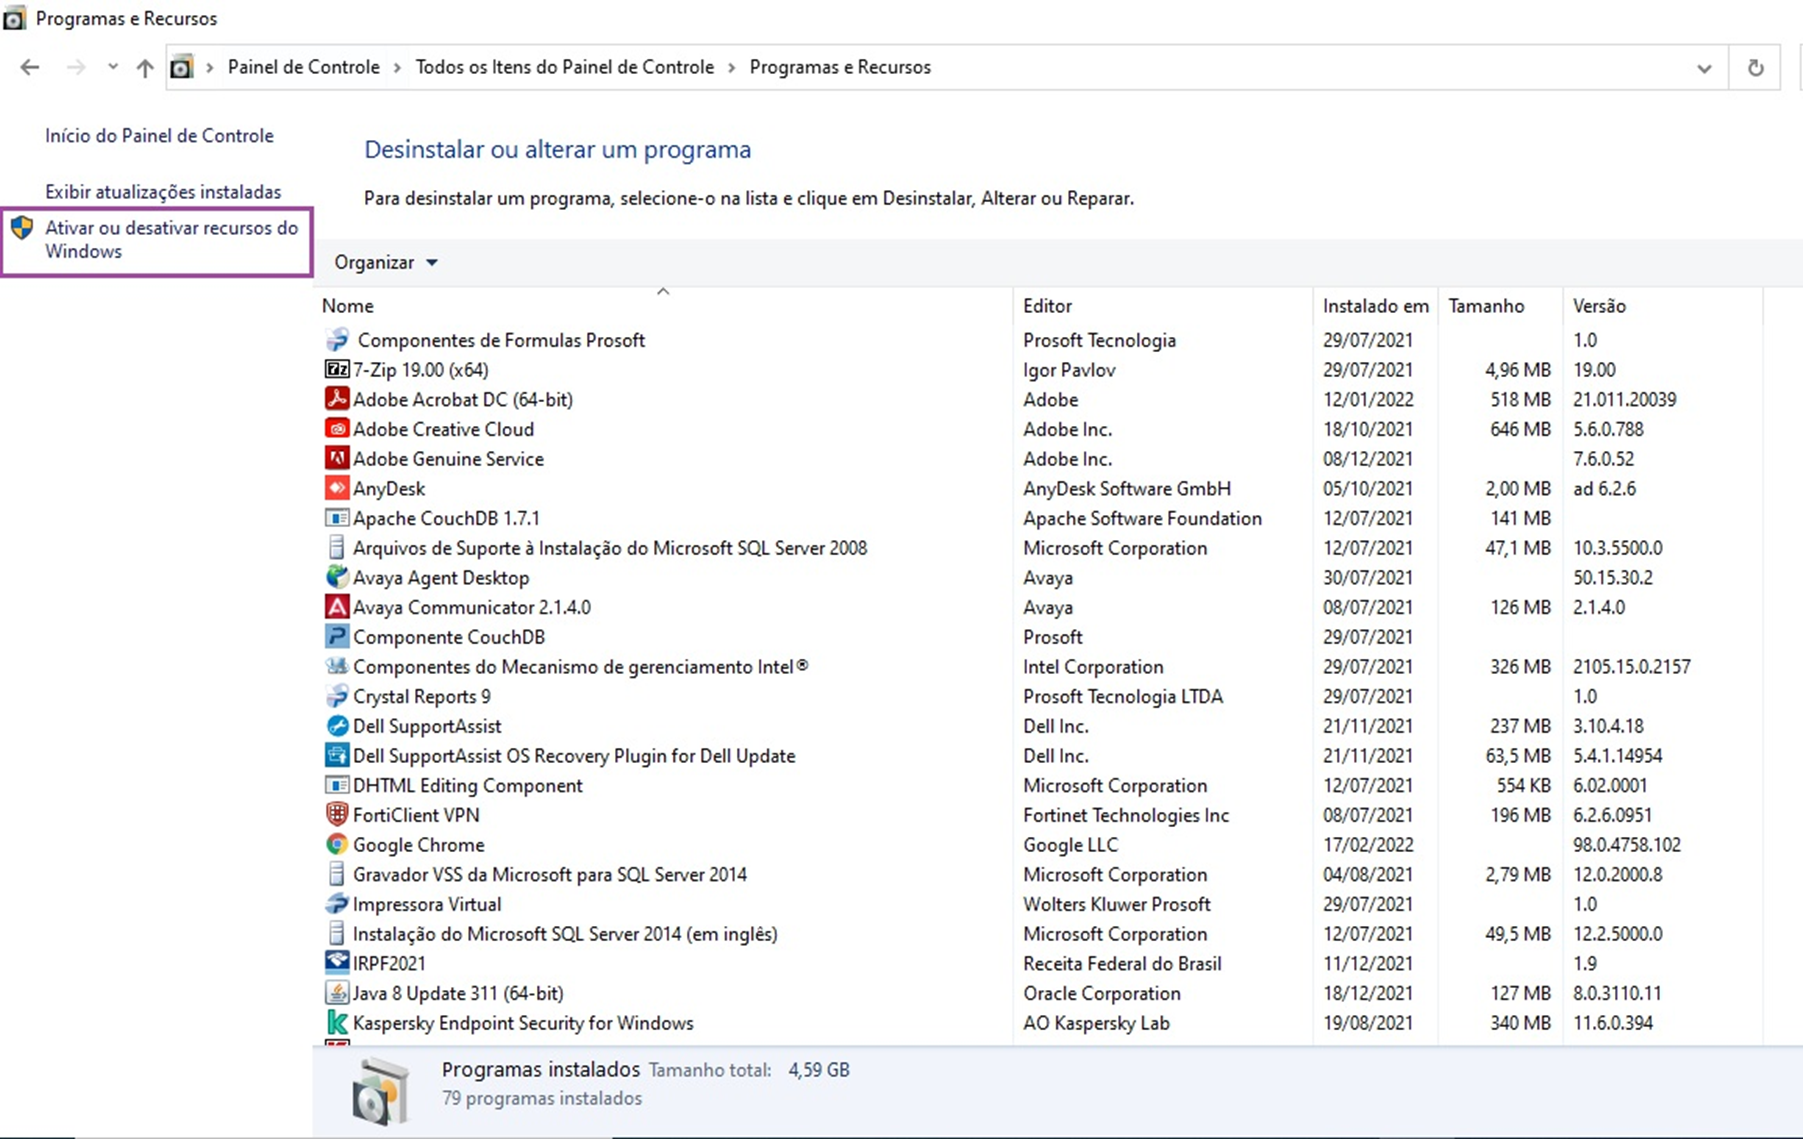Click the Crystal Reports 9 icon
1803x1139 pixels.
(x=337, y=696)
